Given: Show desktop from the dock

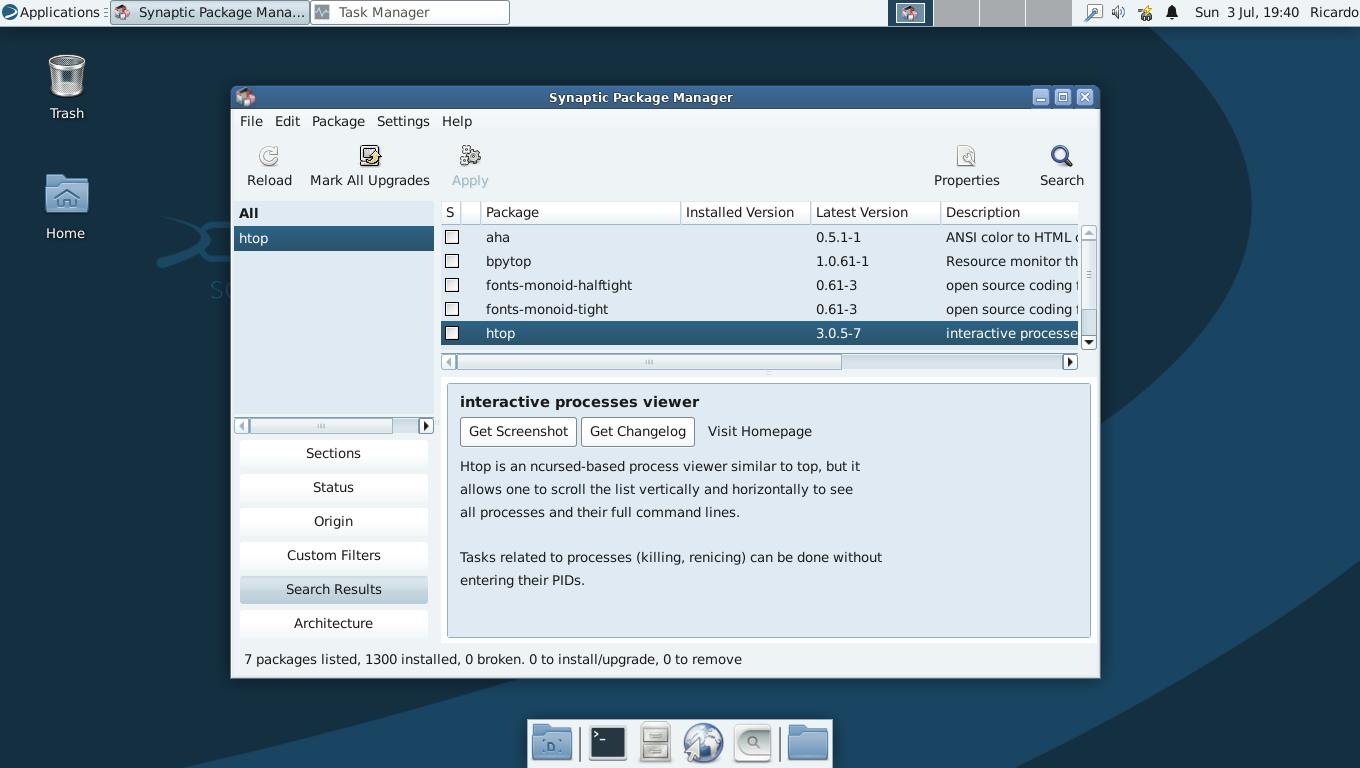Looking at the screenshot, I should point(552,743).
